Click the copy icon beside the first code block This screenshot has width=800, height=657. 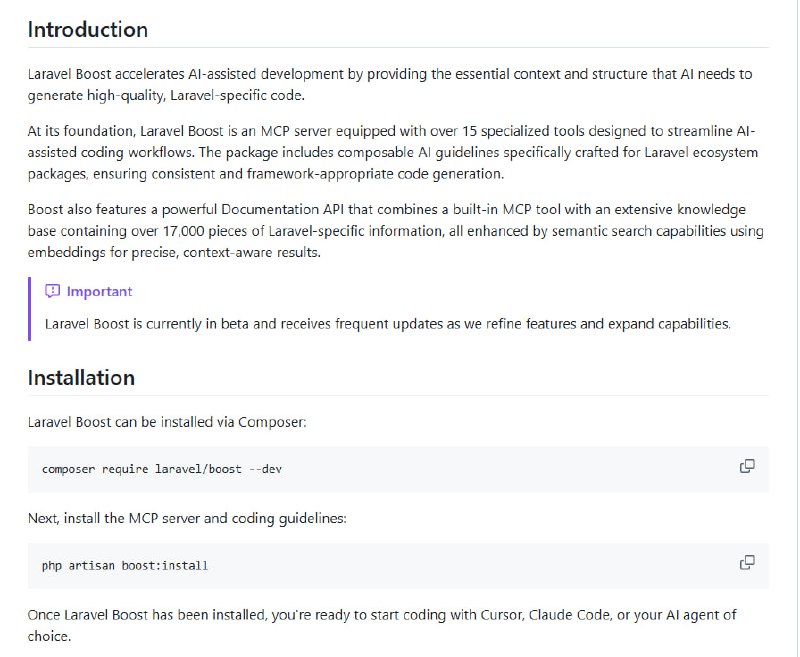(746, 467)
